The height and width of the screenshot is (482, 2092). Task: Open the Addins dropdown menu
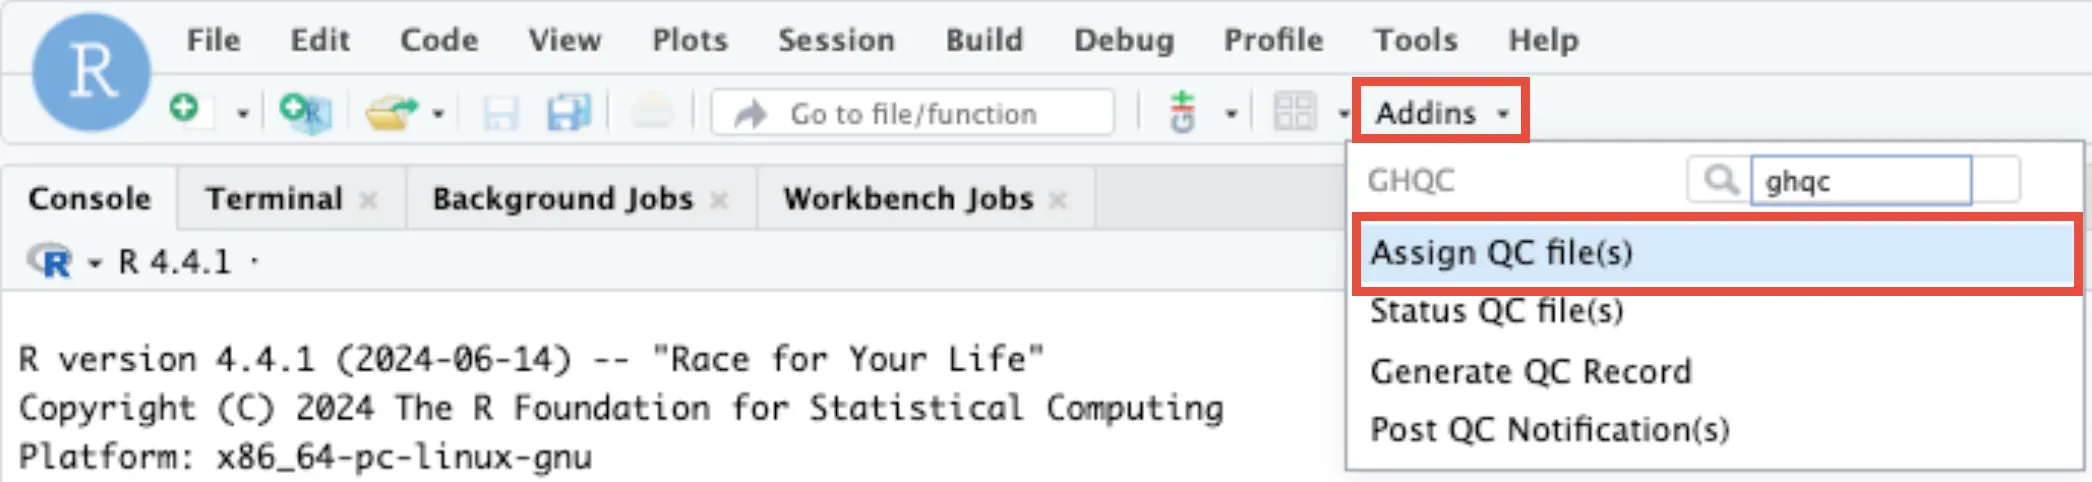click(1440, 112)
